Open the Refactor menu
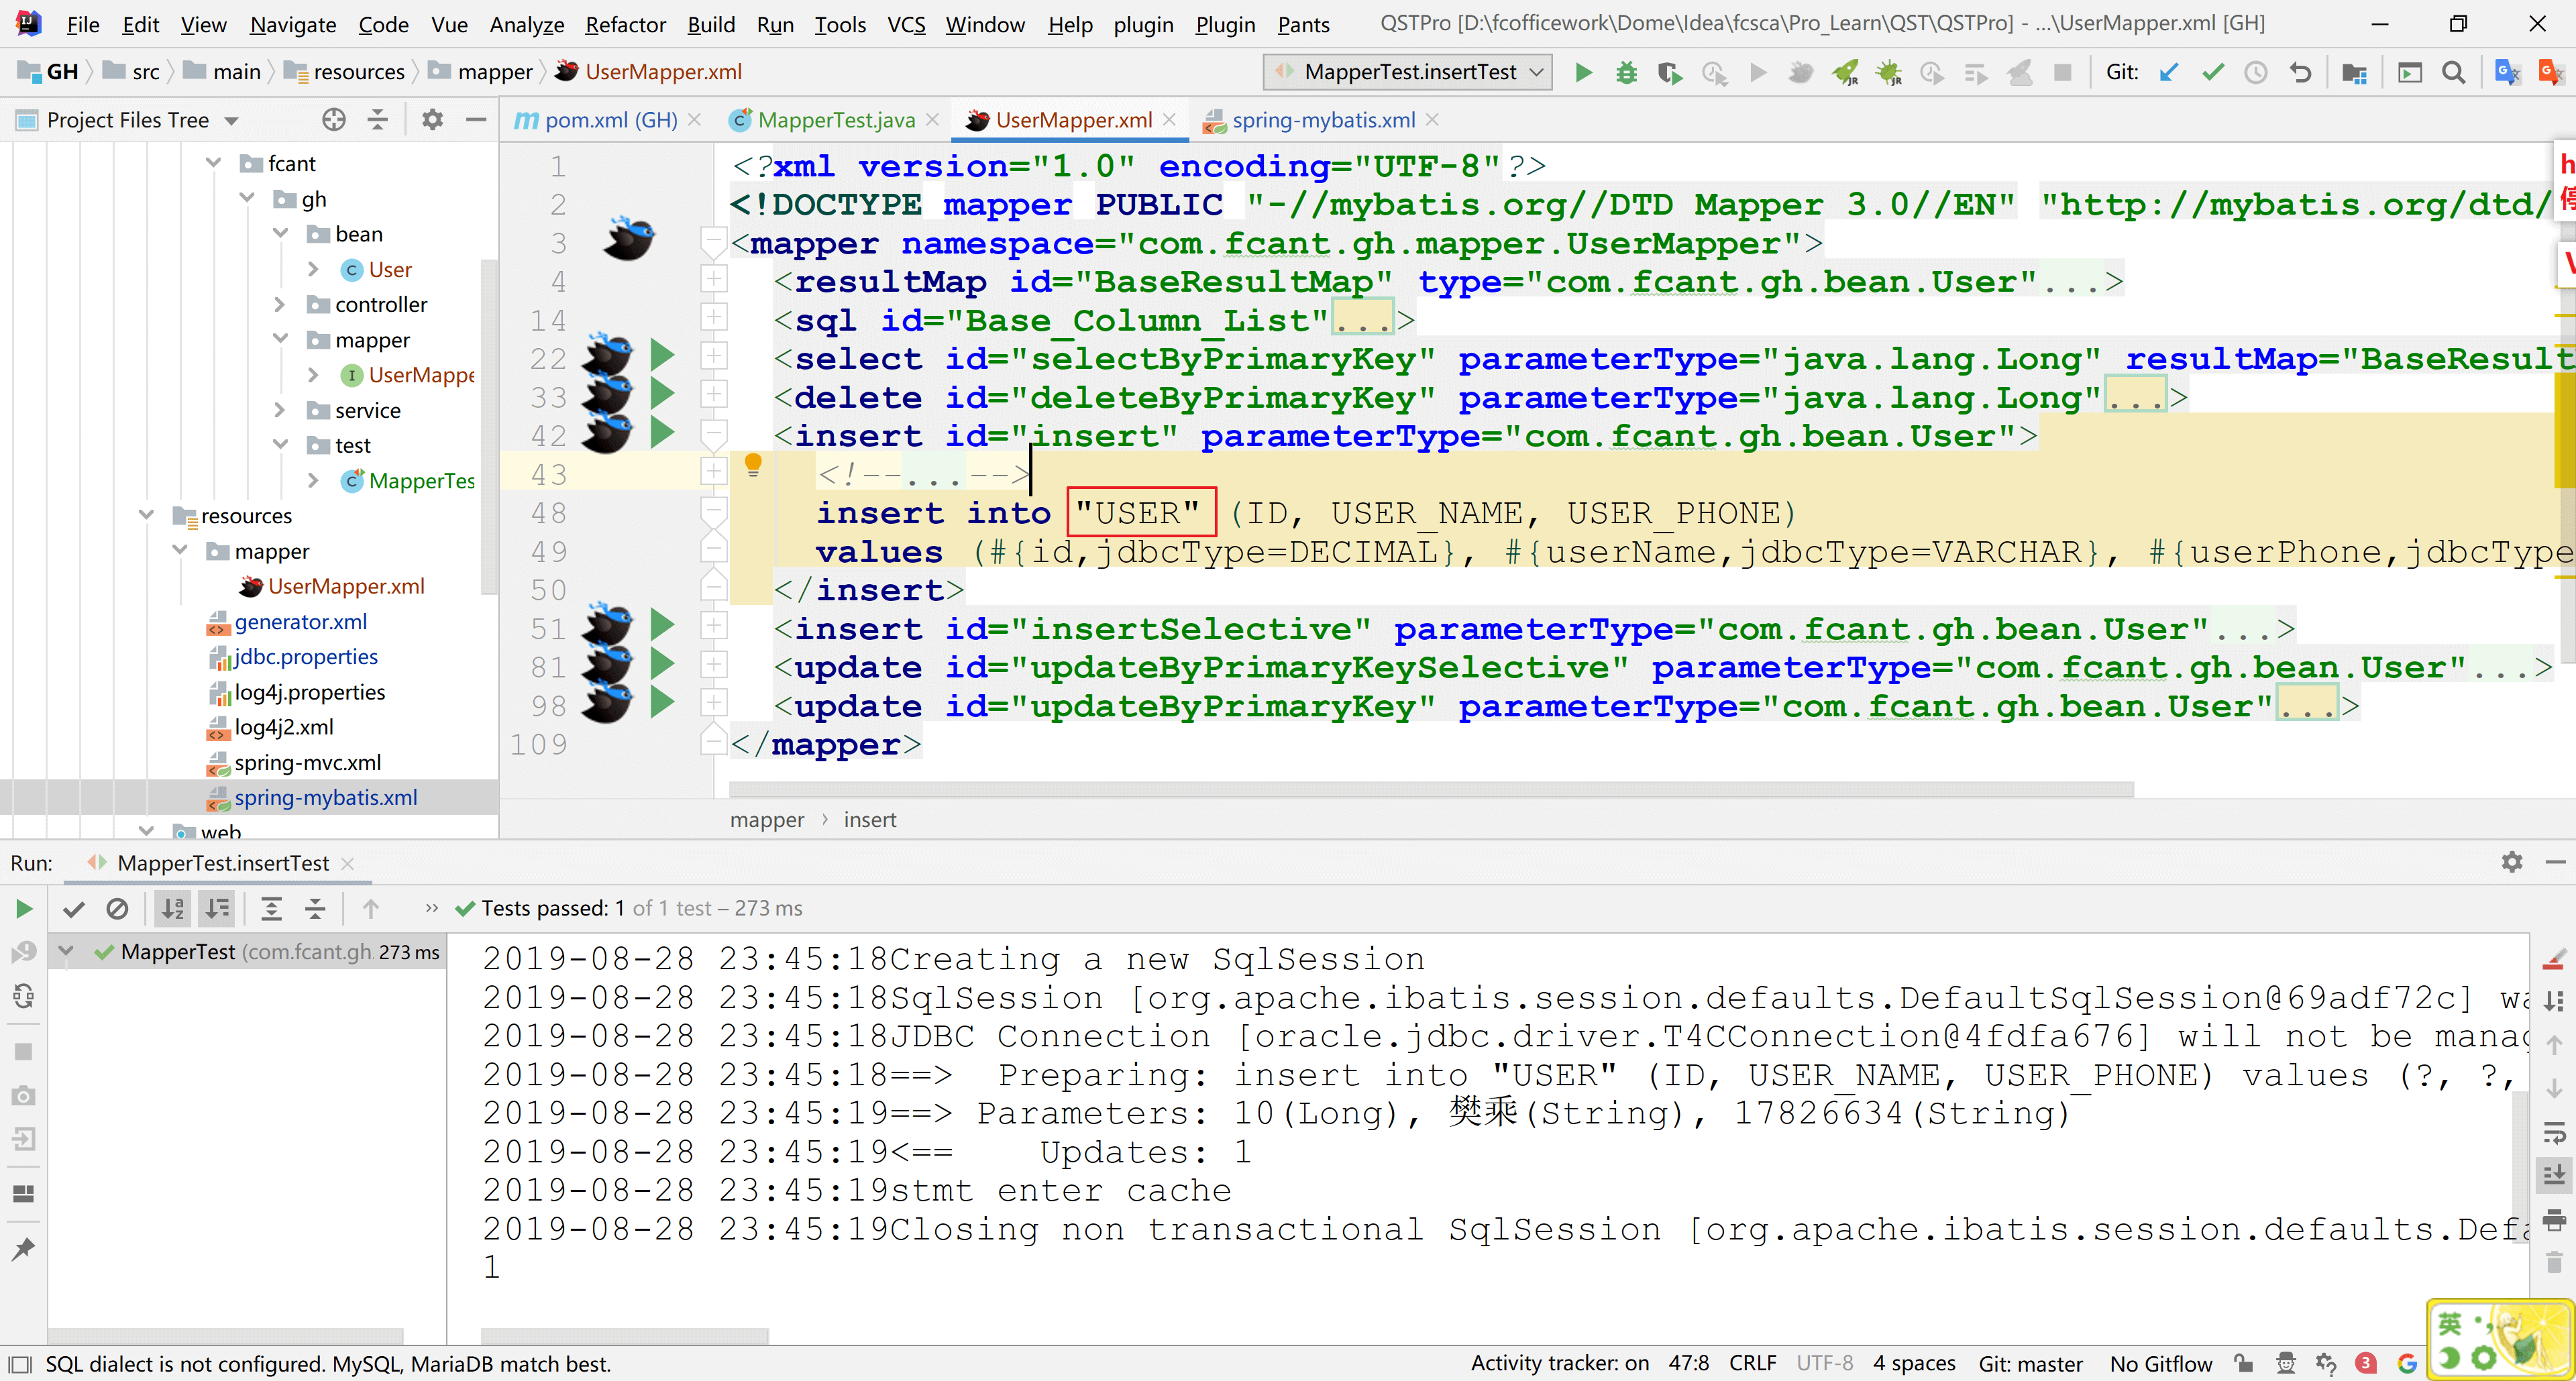This screenshot has width=2576, height=1381. (625, 24)
